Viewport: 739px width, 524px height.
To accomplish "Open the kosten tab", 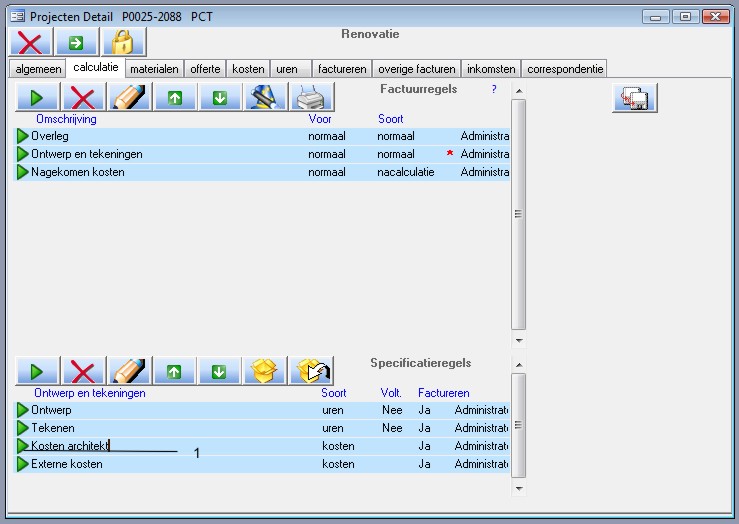I will (x=248, y=69).
